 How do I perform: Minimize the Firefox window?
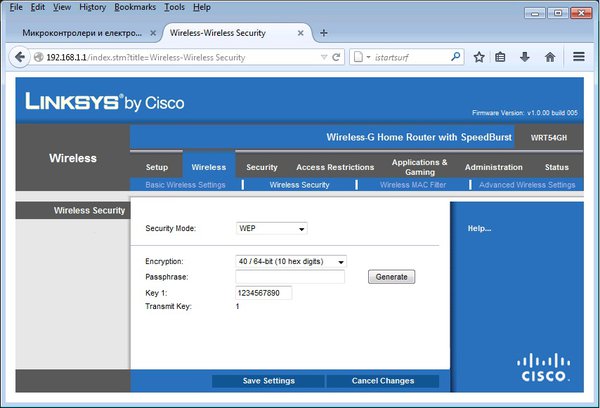coord(535,13)
